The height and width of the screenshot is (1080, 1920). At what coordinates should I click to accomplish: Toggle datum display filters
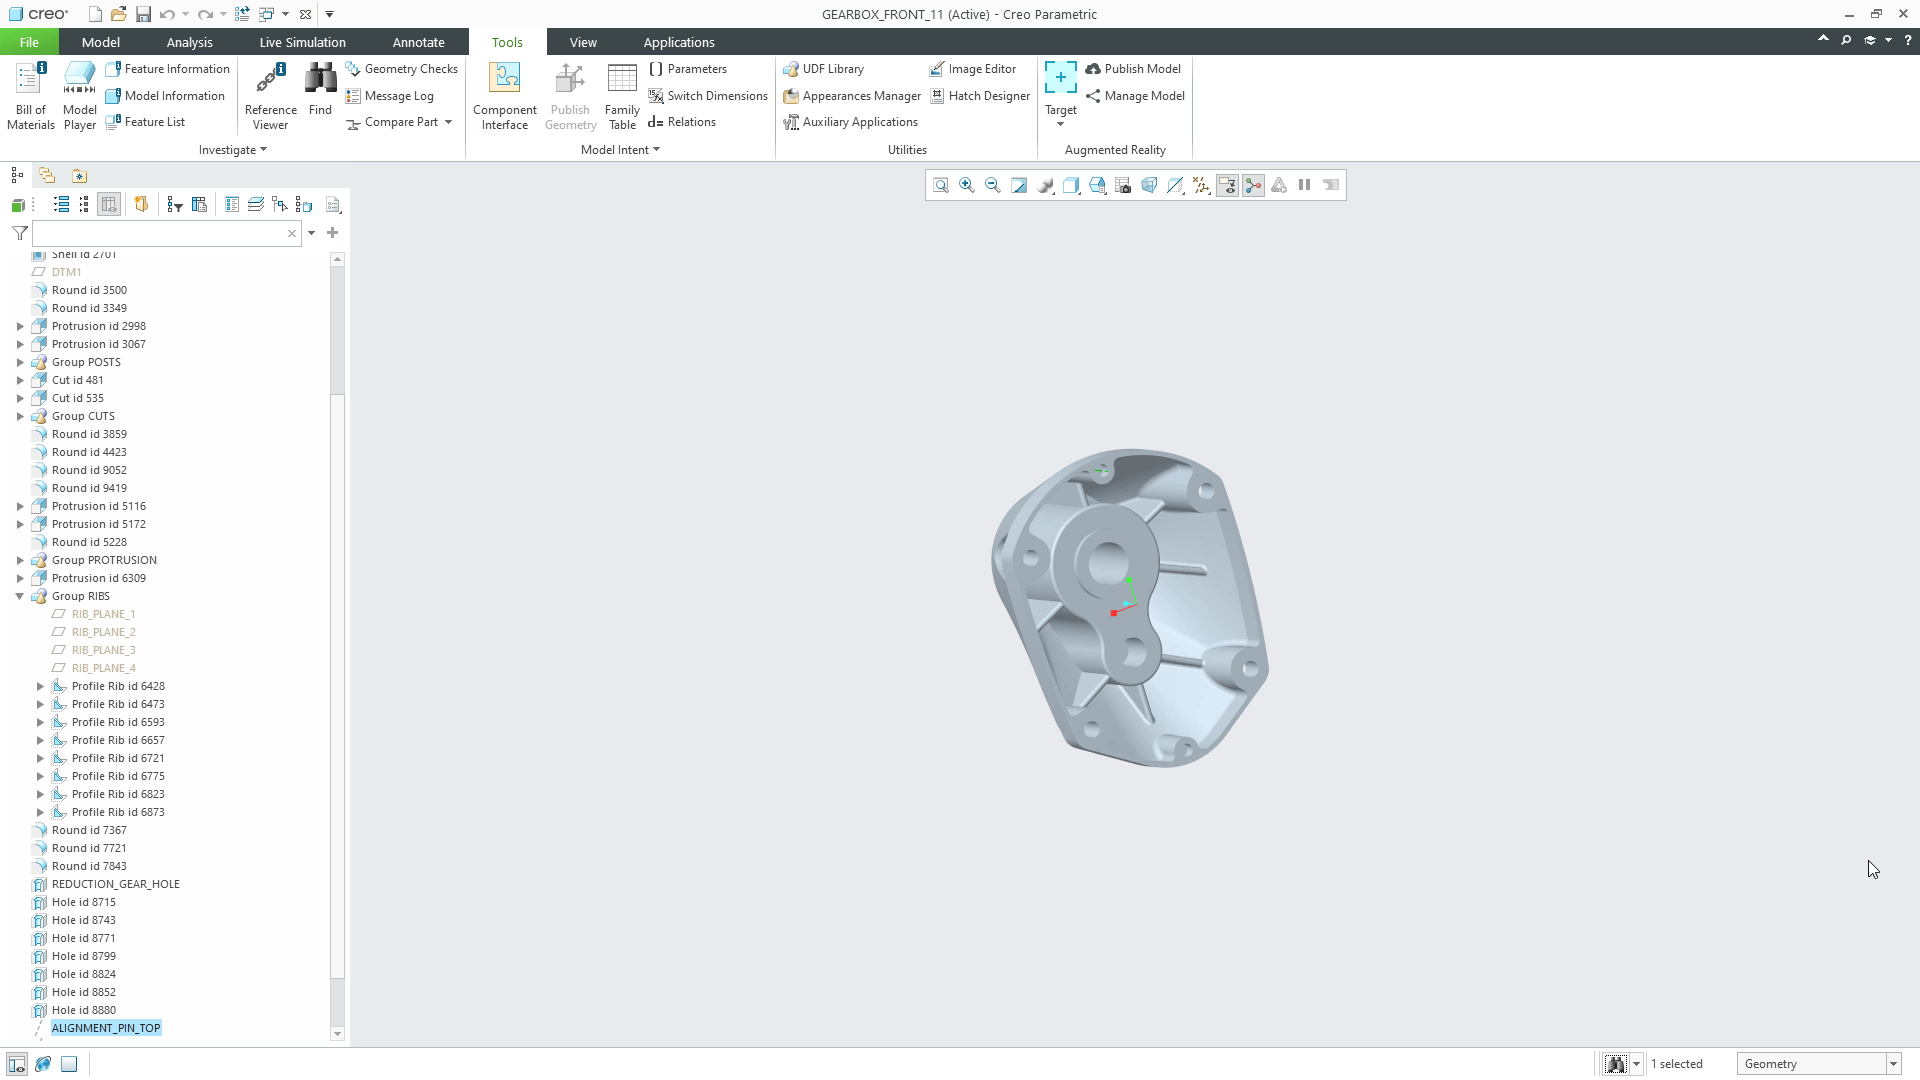click(x=1201, y=185)
